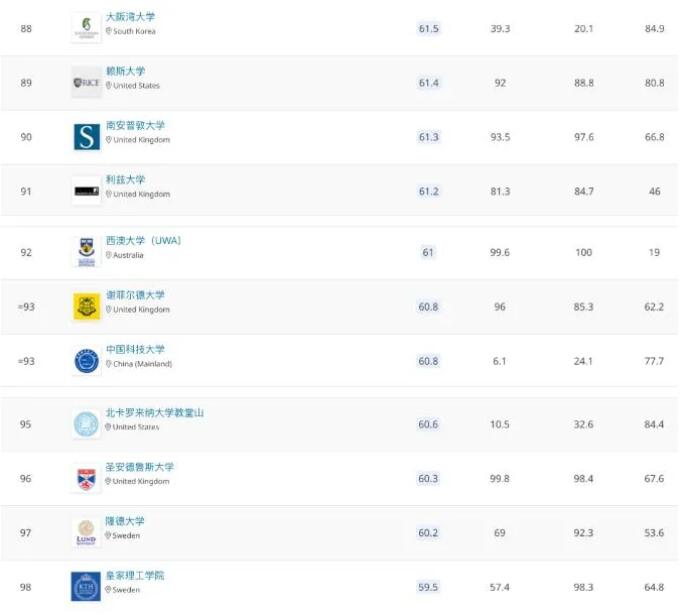Open the 南安普敦大学 link
686x616 pixels.
(x=135, y=126)
